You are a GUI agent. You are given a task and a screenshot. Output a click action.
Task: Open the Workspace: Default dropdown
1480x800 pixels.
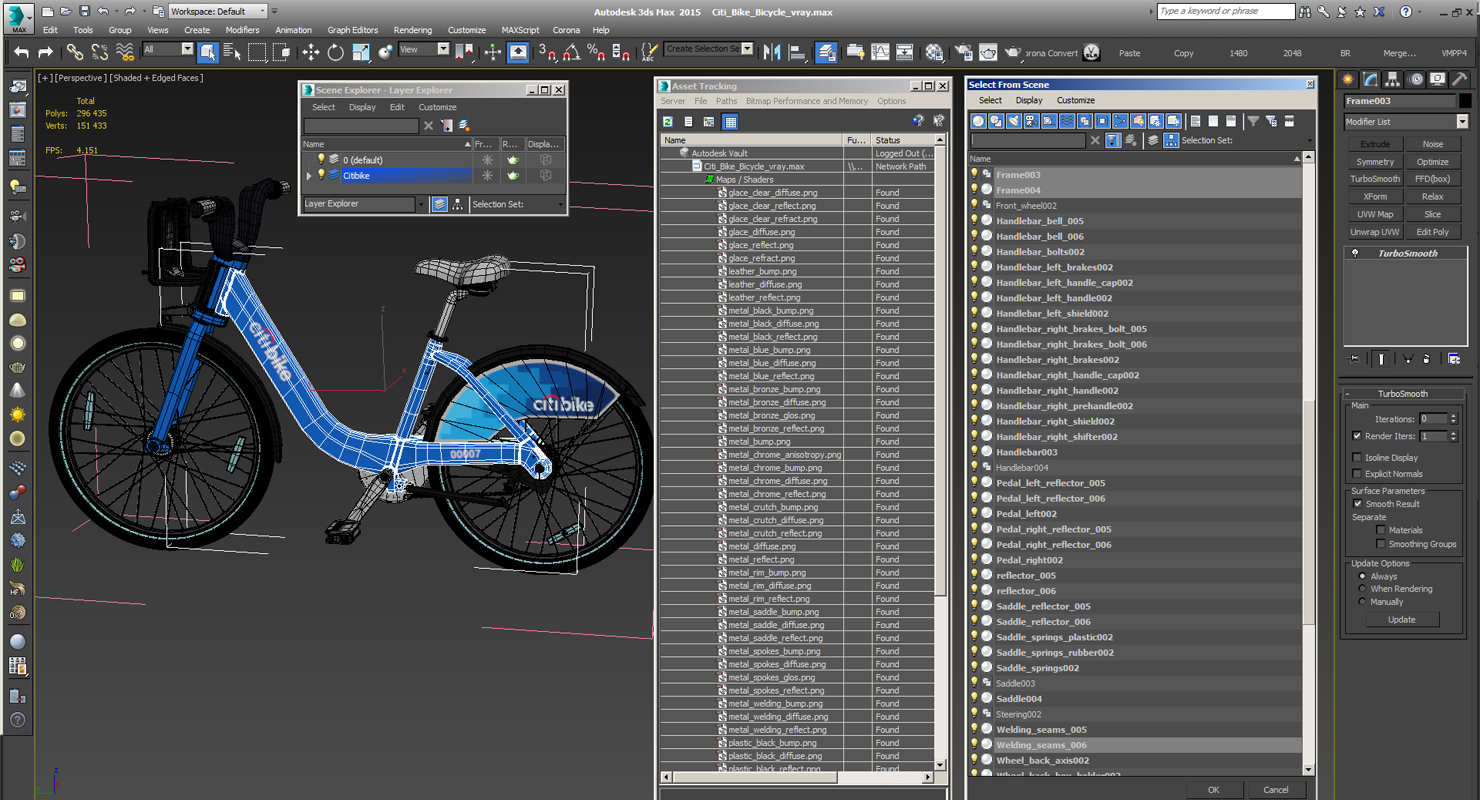click(x=218, y=12)
